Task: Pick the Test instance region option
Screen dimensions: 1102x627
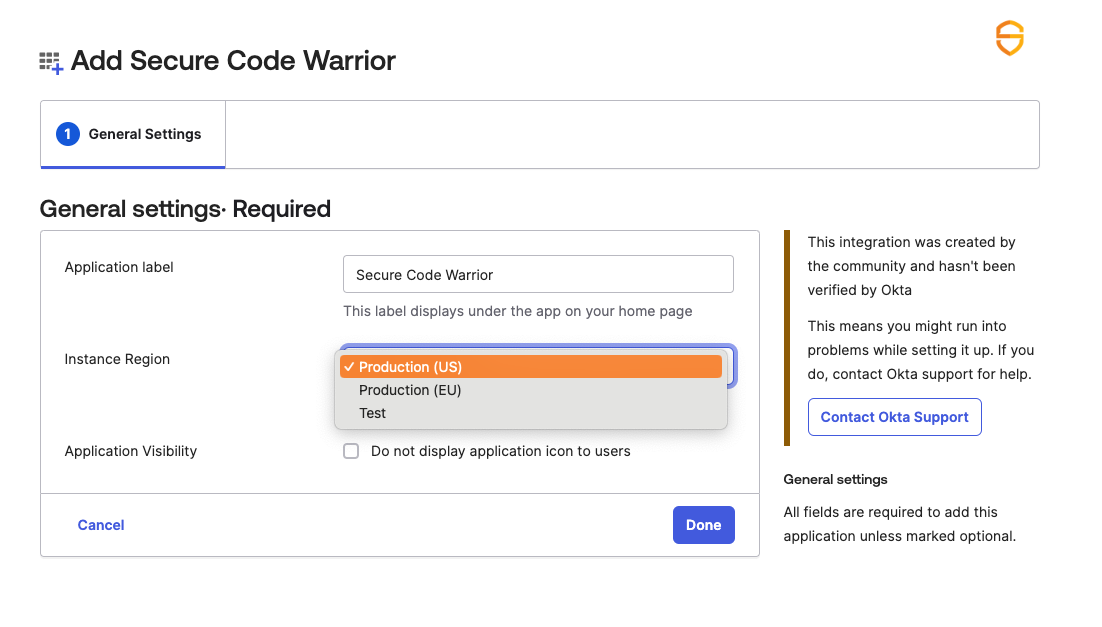Action: 531,413
